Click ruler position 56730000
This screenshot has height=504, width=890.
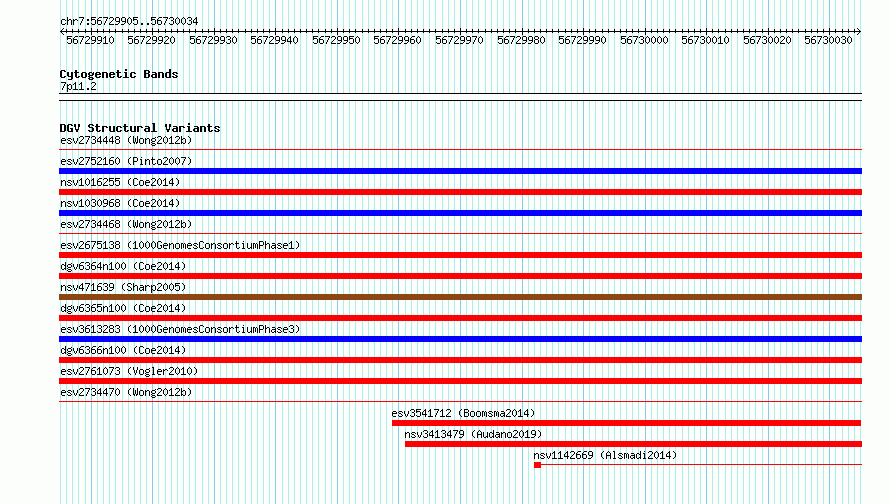coord(644,40)
